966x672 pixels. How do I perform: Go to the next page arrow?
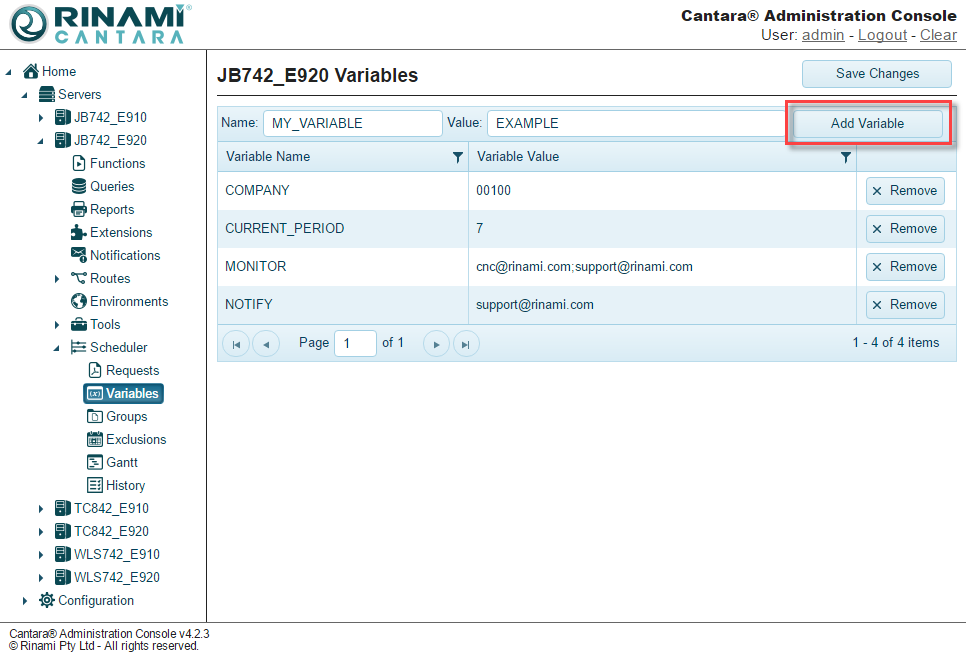[x=436, y=344]
